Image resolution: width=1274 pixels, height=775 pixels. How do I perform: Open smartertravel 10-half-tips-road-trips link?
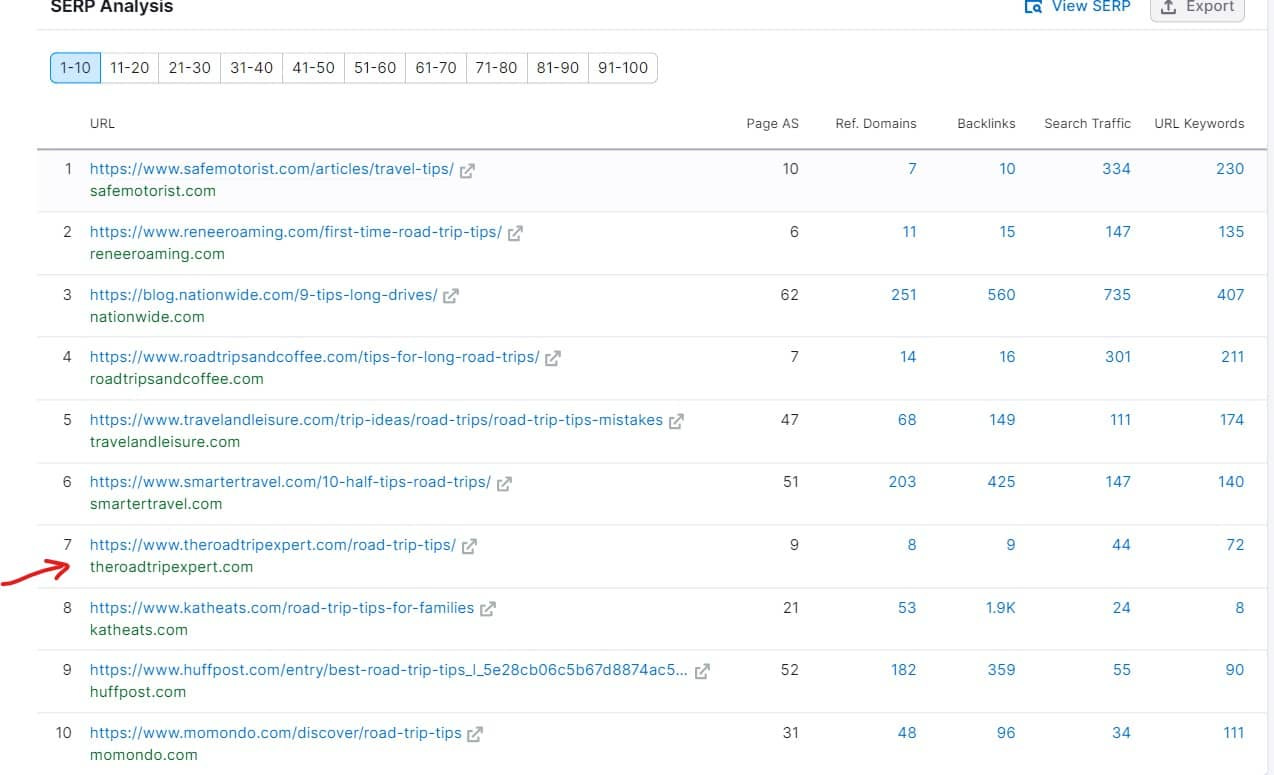(x=290, y=482)
